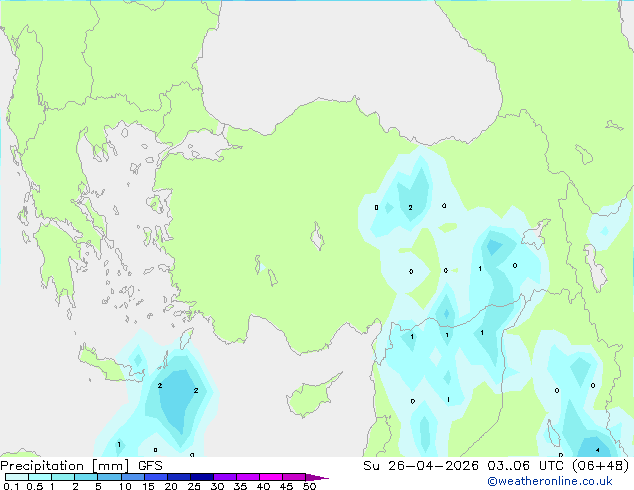634x490 pixels.
Task: Click the '10' legend scale label
Action: coord(125,486)
